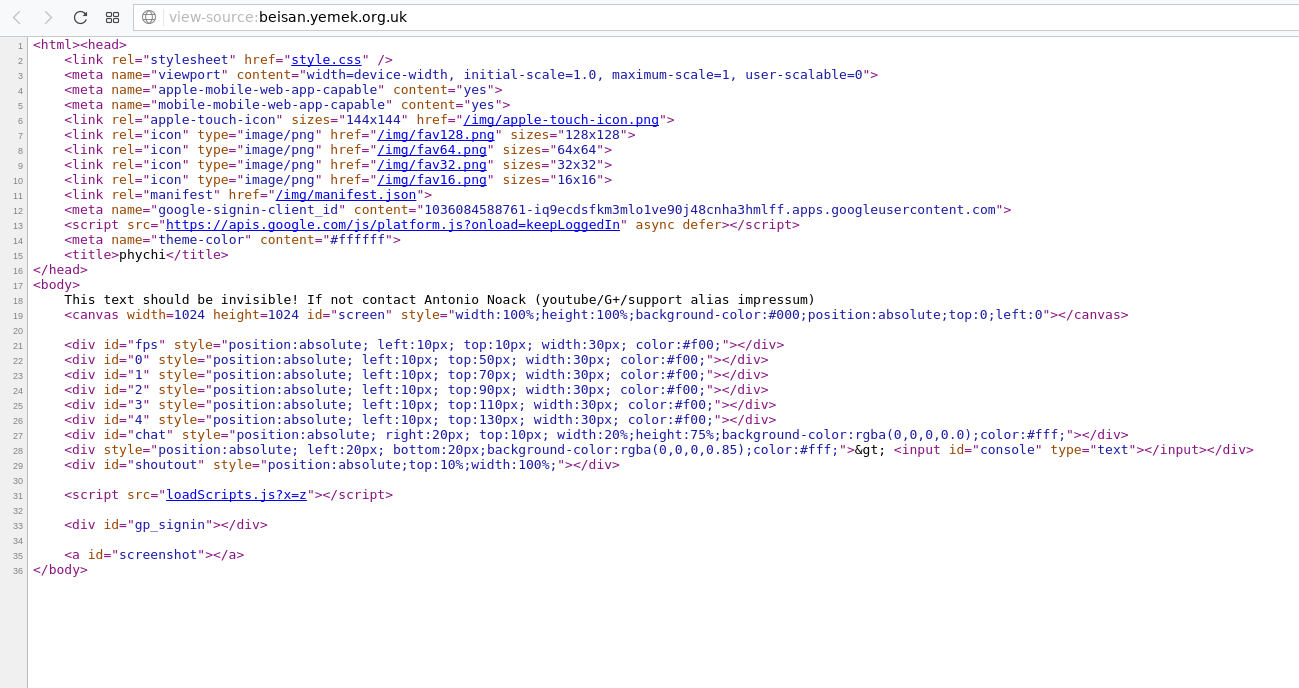Screen dimensions: 1299x688
Task: Open the /img/apple-touch-icon.png link
Action: (x=561, y=120)
